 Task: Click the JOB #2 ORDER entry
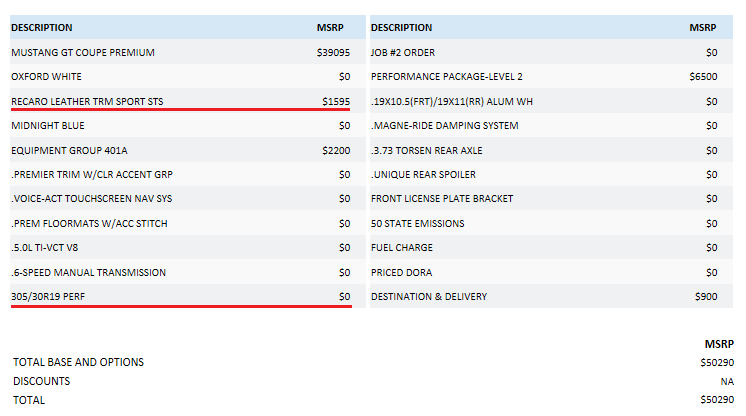(x=403, y=52)
